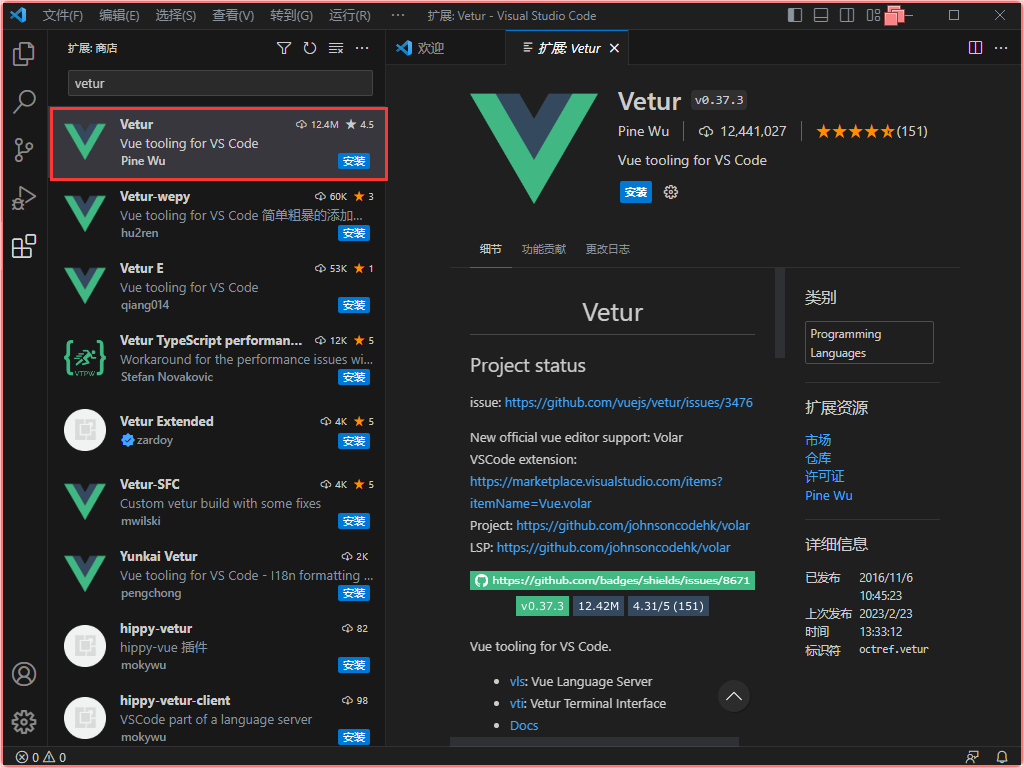Click the scroll to top arrow button

click(x=734, y=696)
